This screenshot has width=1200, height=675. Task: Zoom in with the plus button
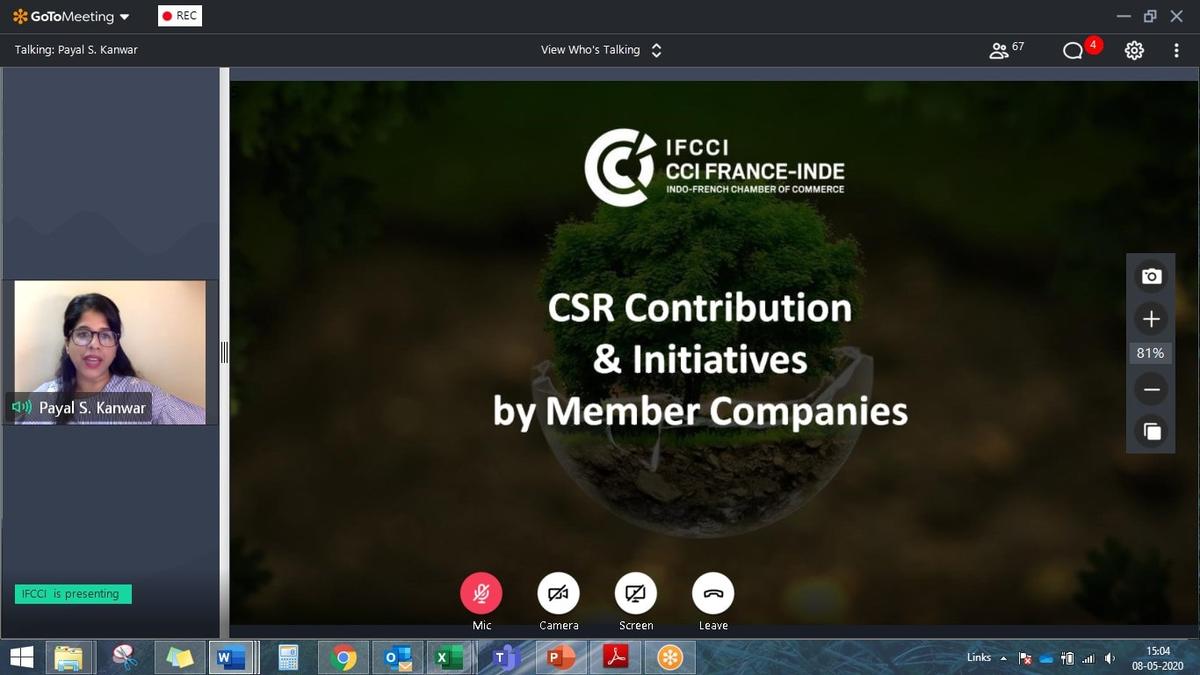pos(1151,319)
